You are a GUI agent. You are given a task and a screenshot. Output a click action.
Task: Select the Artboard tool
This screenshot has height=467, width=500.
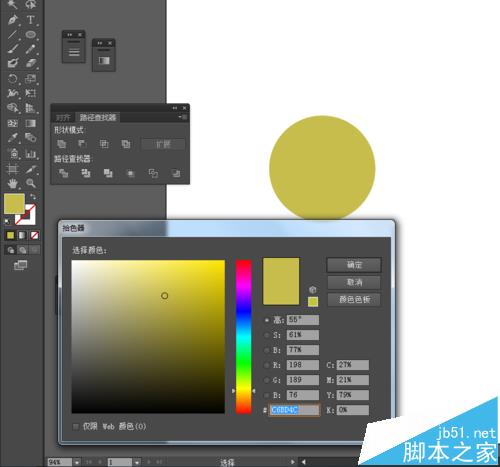[x=13, y=169]
